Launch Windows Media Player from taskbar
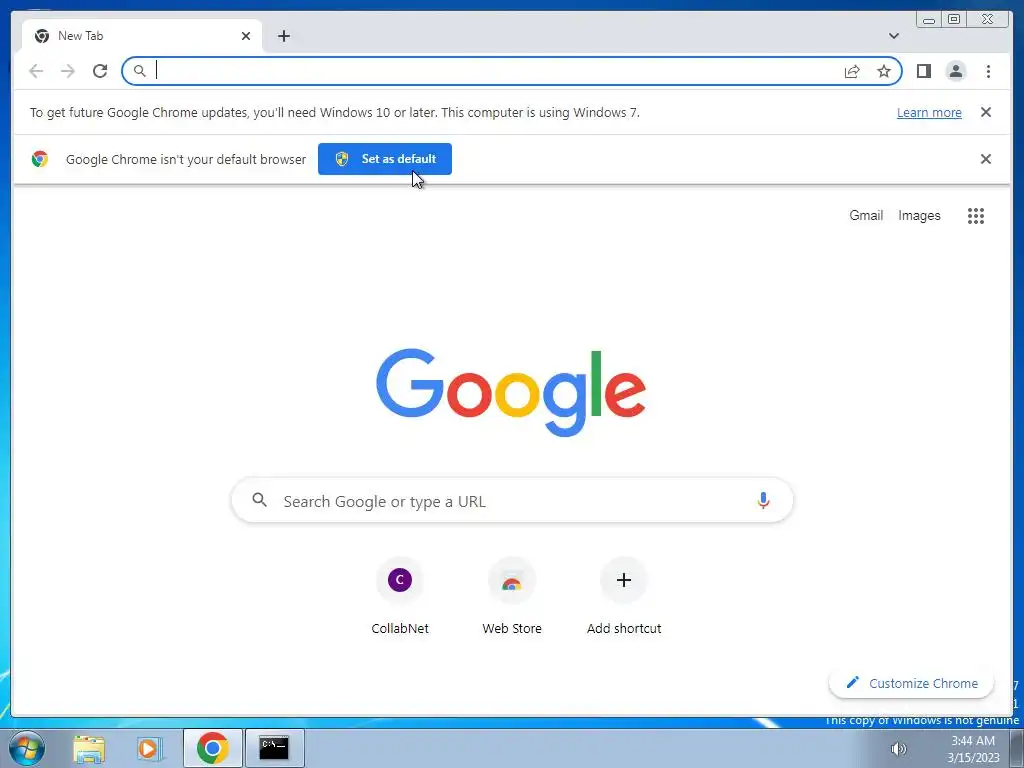Viewport: 1024px width, 768px height. (149, 748)
